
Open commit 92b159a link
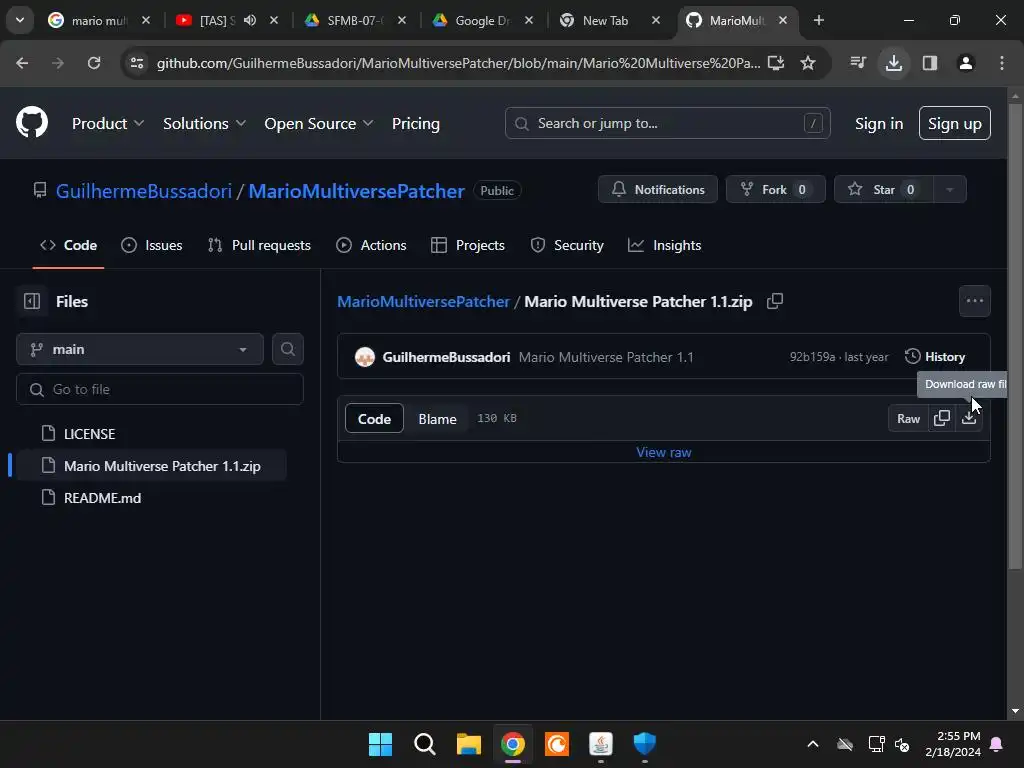click(812, 357)
